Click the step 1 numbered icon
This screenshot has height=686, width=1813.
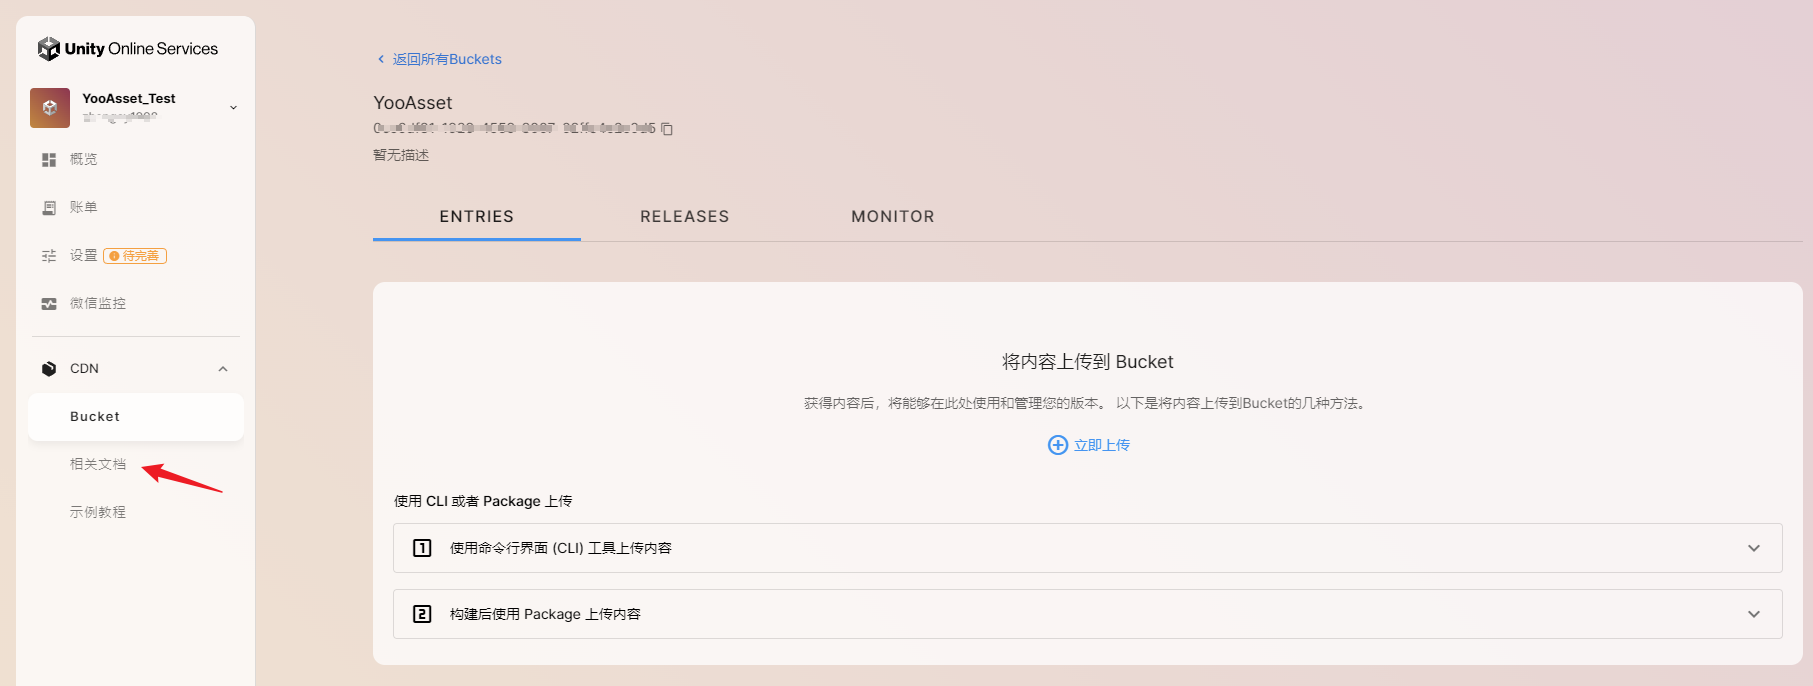click(422, 548)
